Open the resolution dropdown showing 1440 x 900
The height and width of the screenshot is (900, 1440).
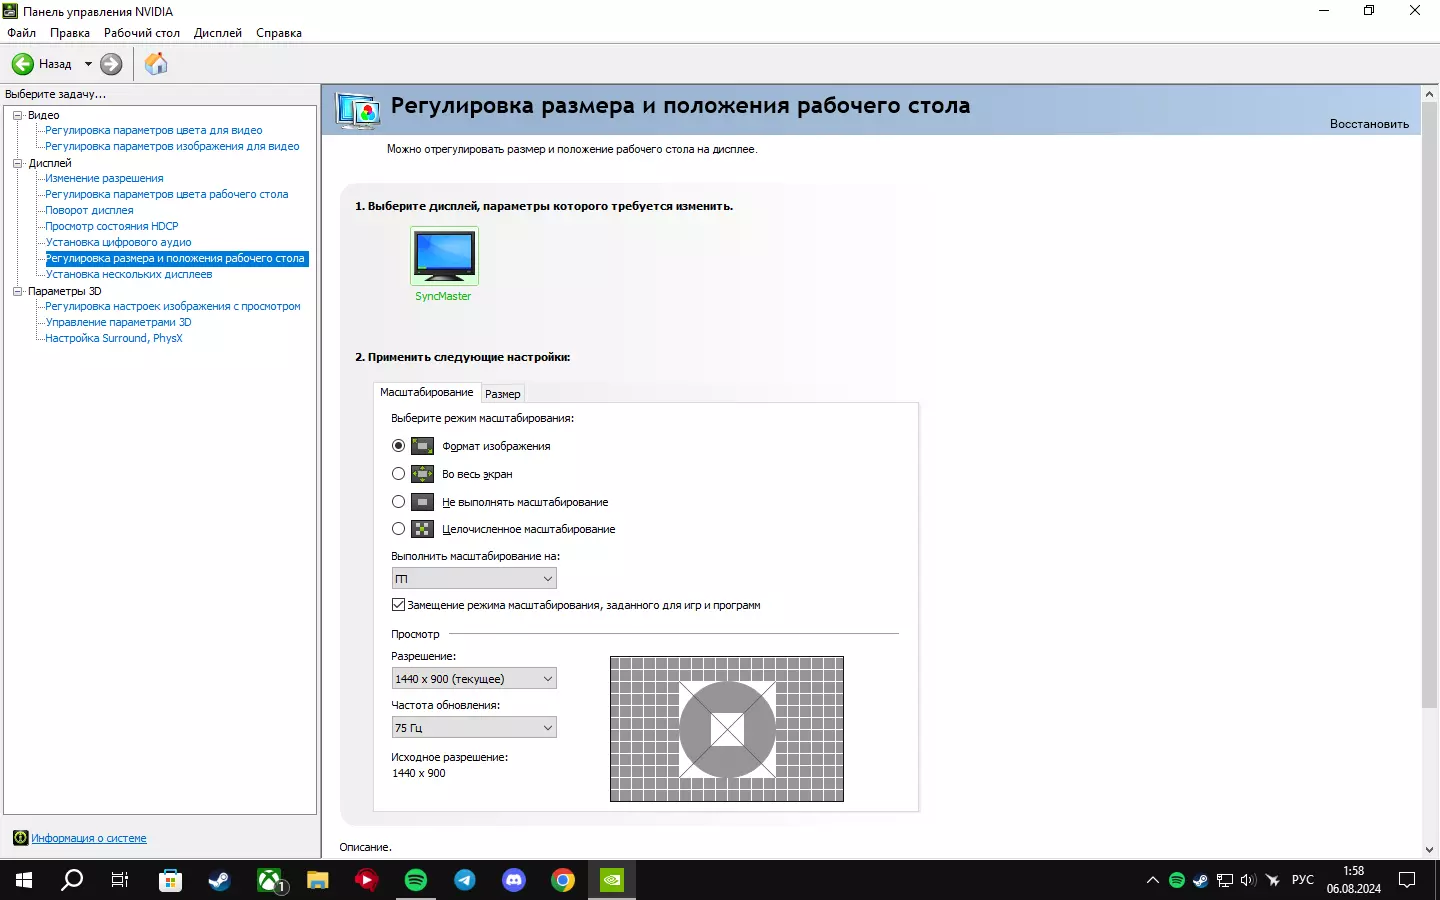click(x=474, y=679)
